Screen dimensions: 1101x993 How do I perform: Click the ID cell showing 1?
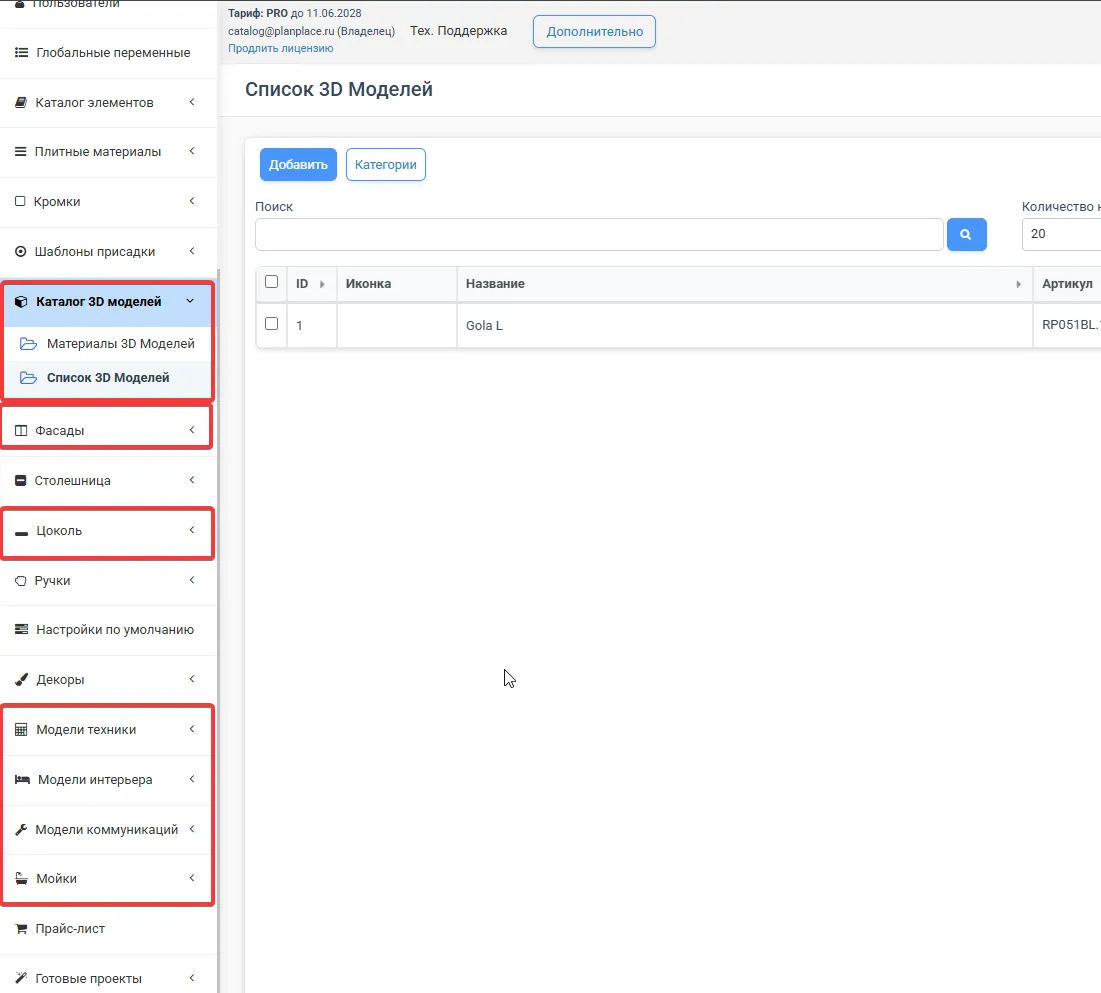tap(312, 325)
